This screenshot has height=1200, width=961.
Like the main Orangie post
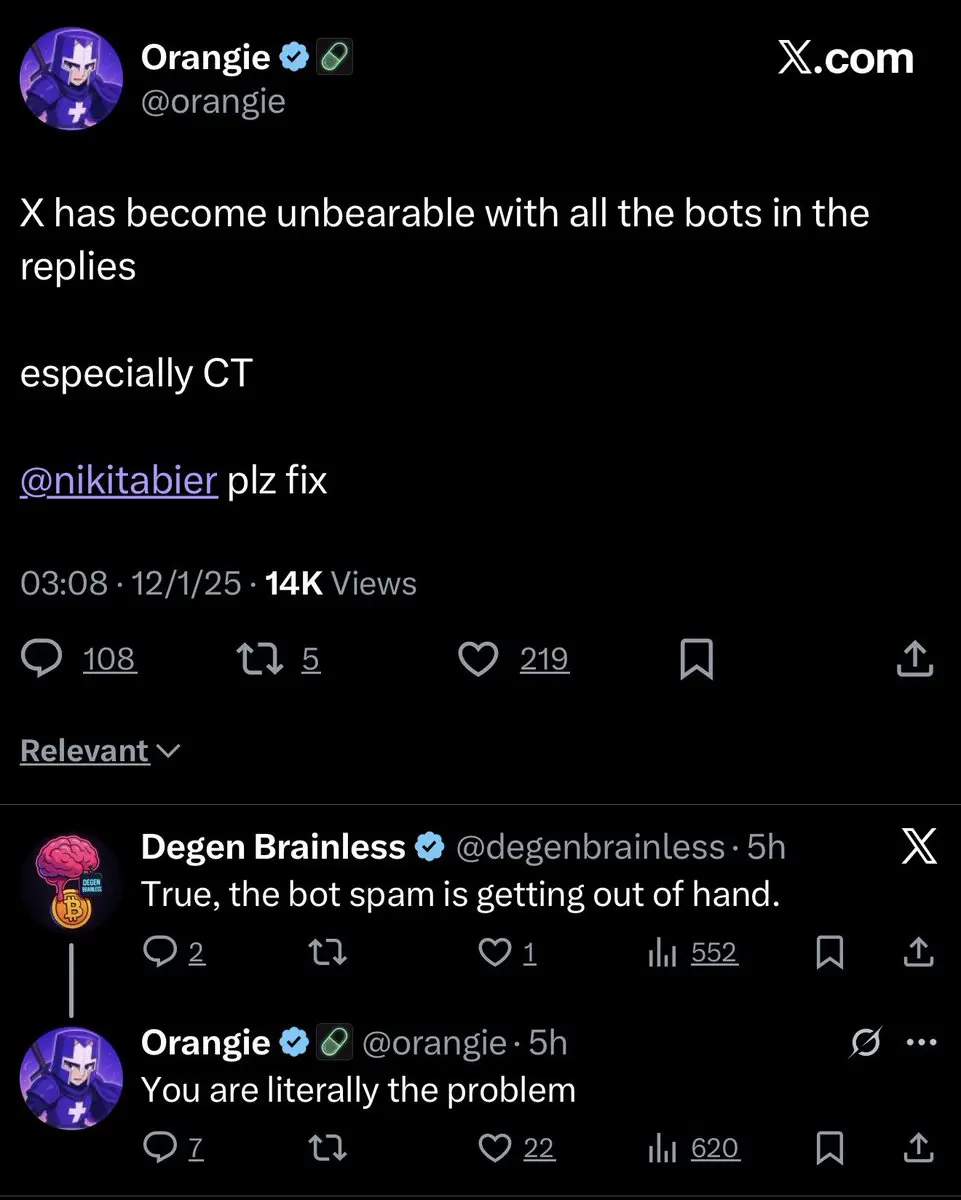tap(478, 659)
